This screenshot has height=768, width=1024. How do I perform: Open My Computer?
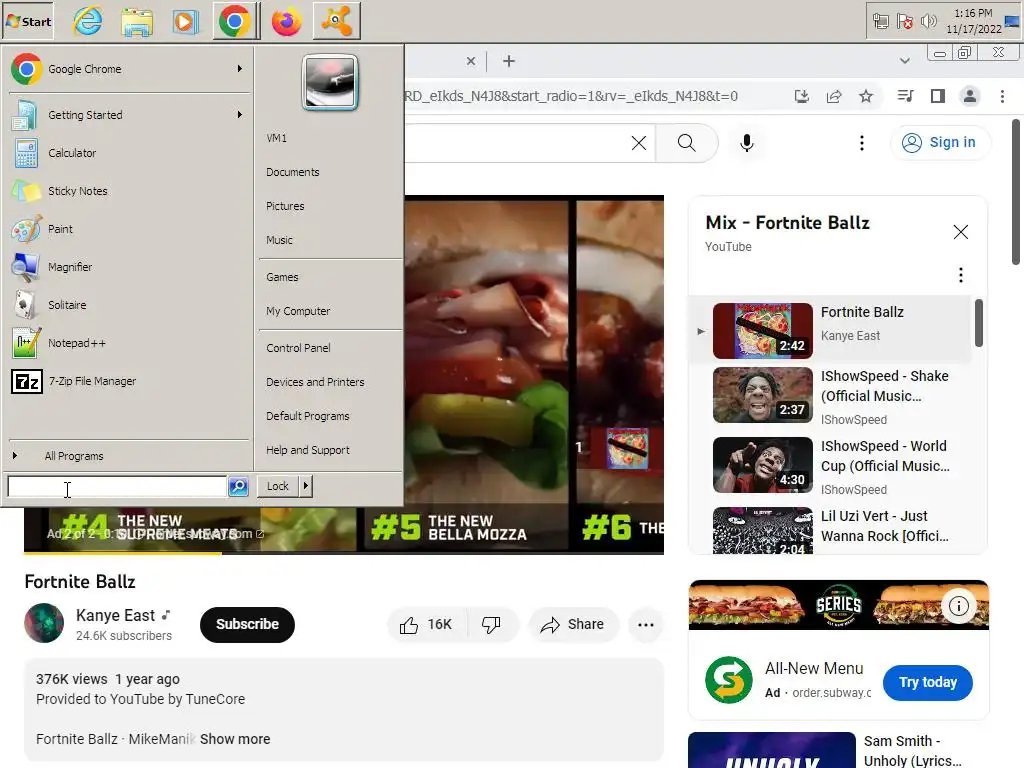330,311
